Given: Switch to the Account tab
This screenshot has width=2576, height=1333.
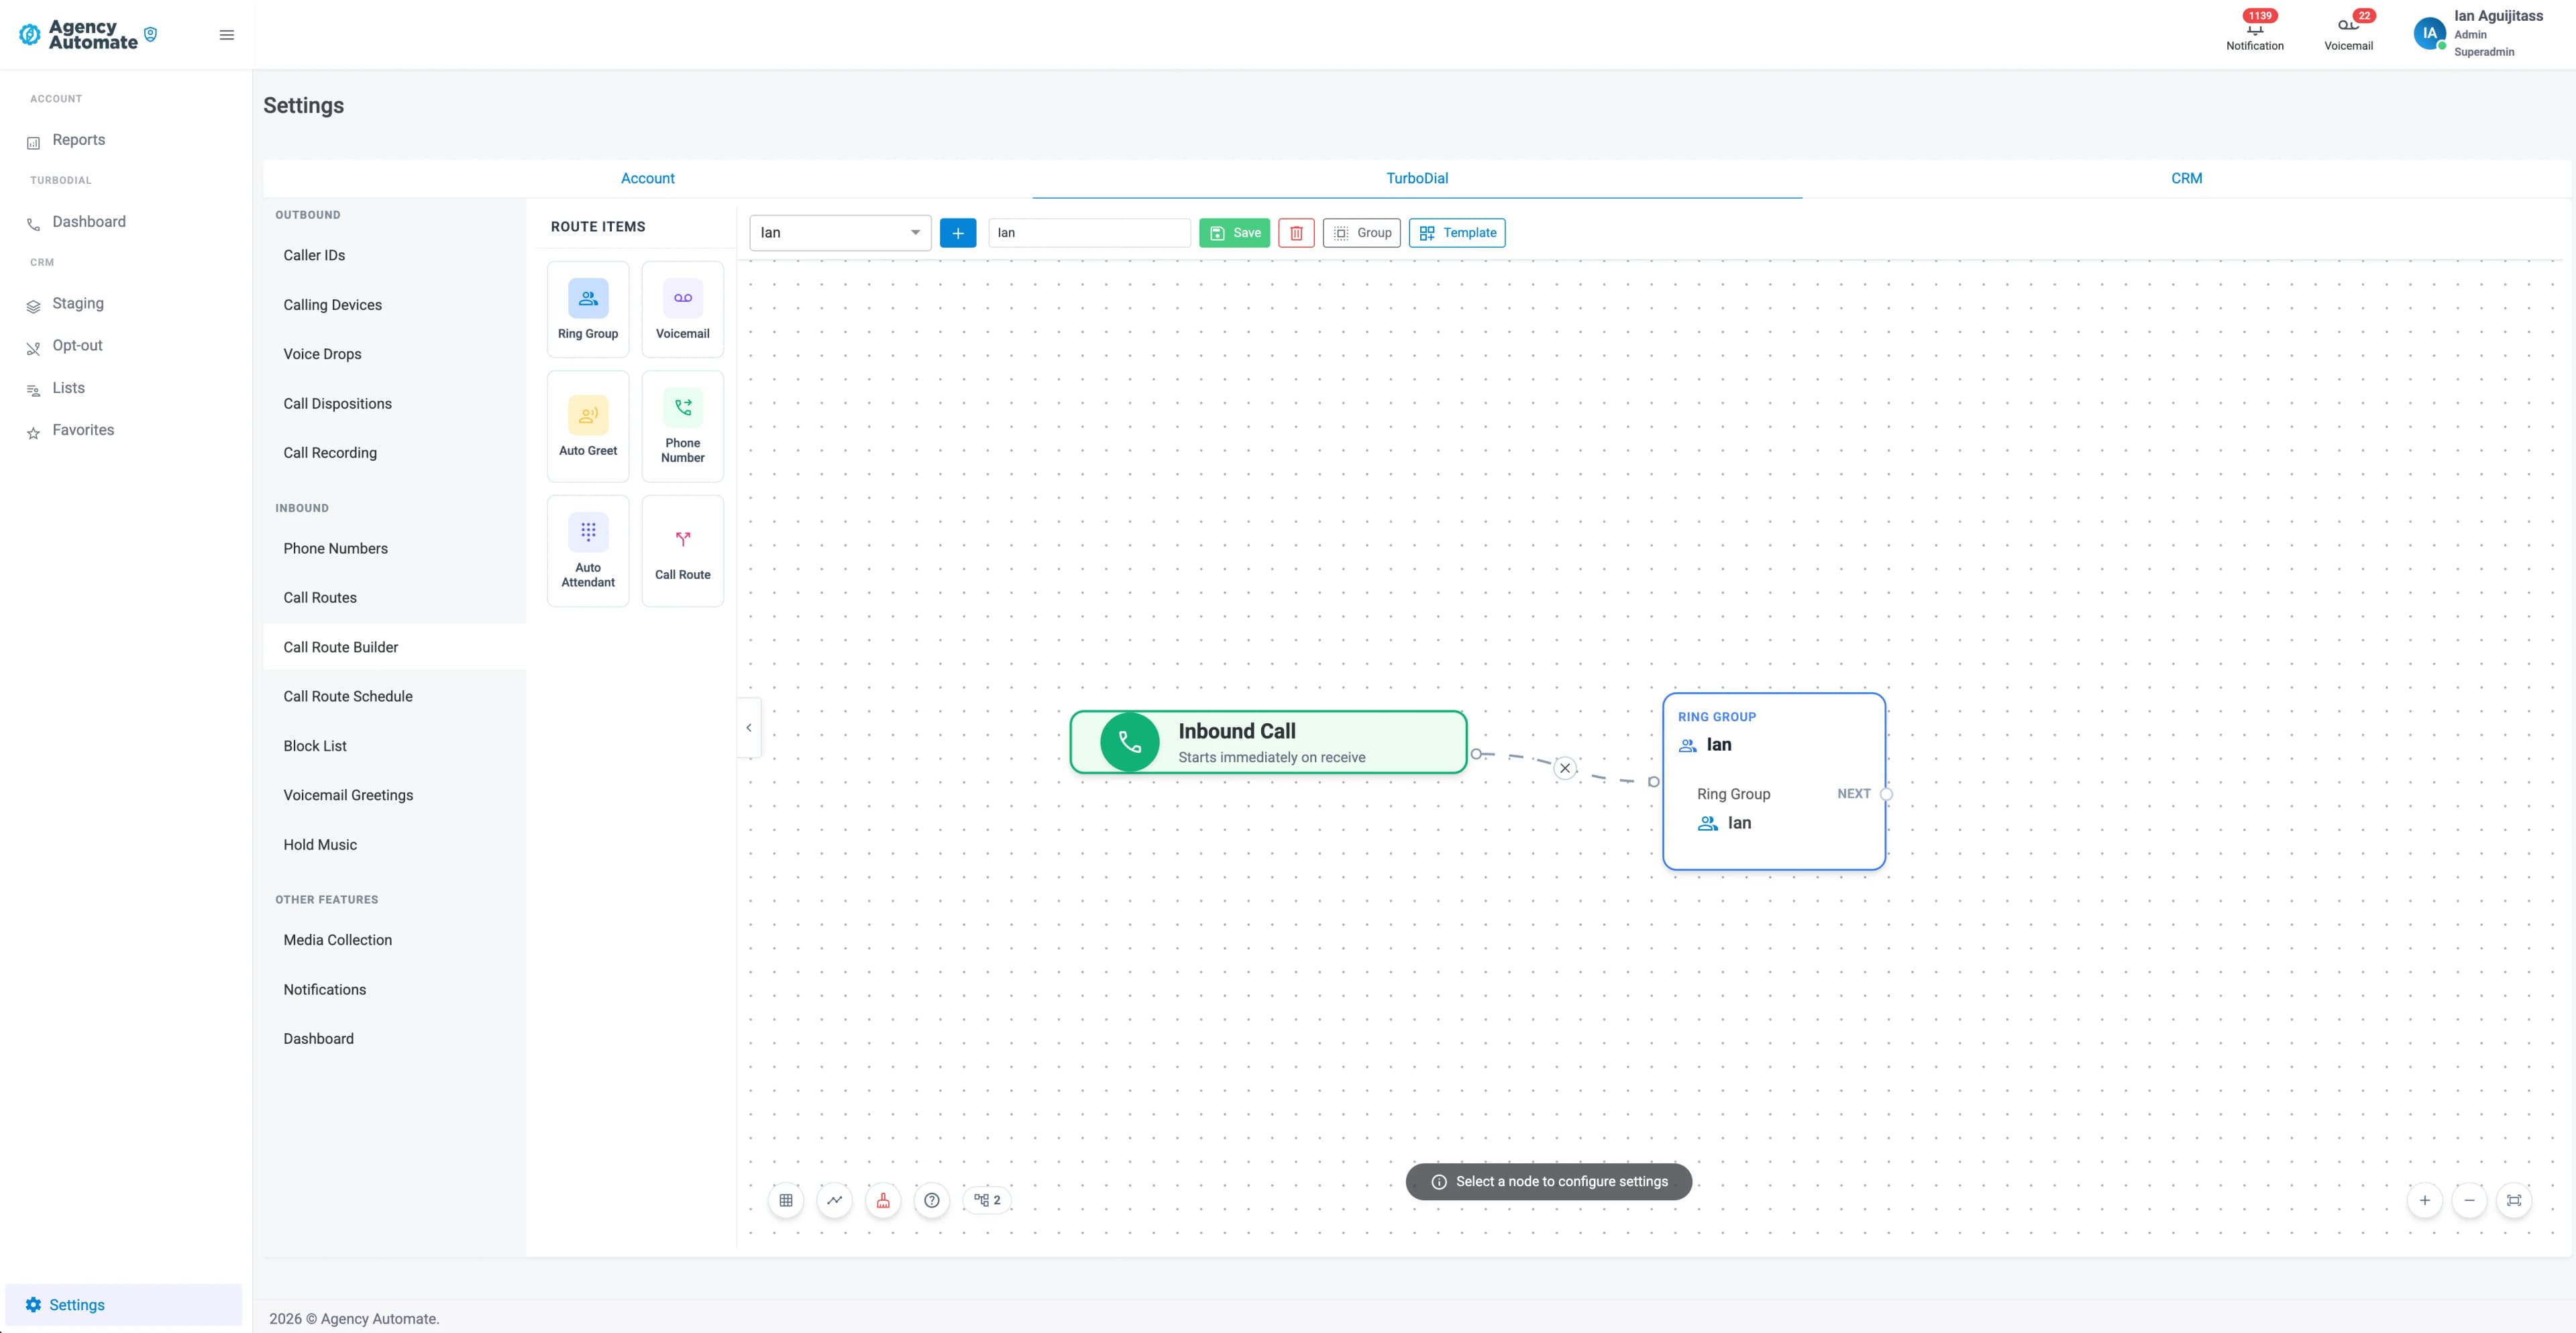Looking at the screenshot, I should [648, 178].
